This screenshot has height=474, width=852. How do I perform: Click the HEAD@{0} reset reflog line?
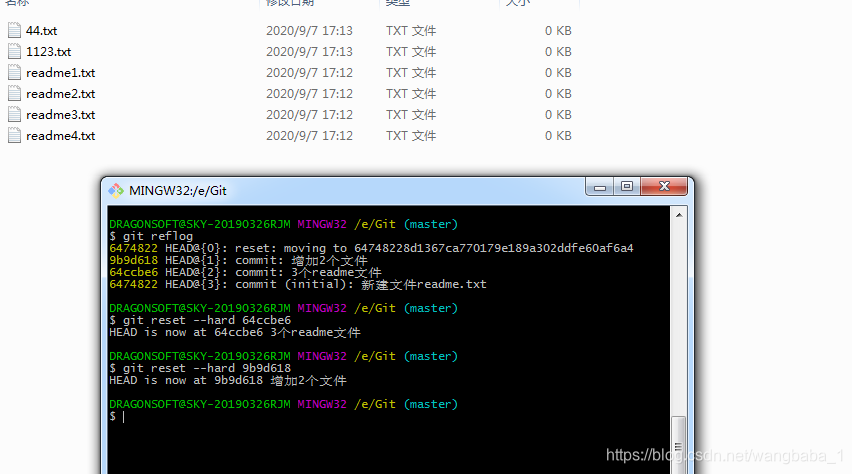371,248
